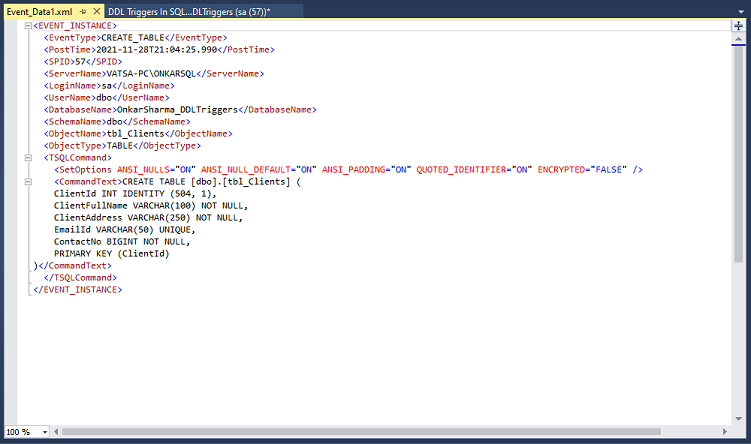Click the closing CommandText tag
This screenshot has width=751, height=444.
coord(75,265)
